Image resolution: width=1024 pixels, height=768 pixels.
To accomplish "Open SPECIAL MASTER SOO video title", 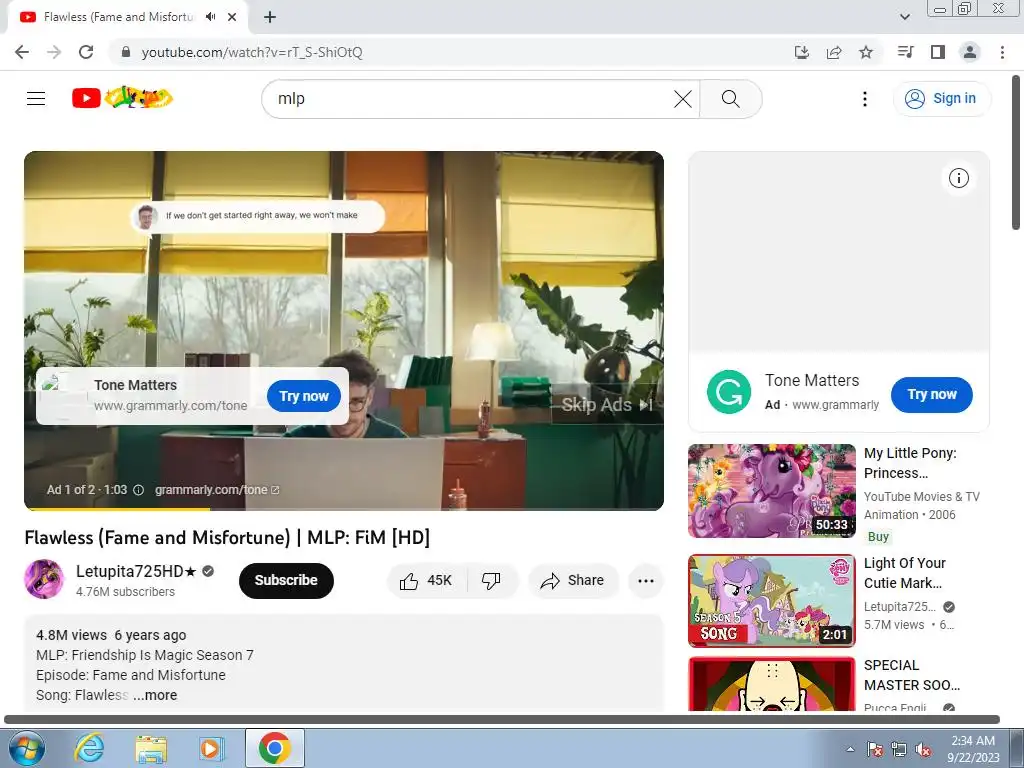I will click(912, 675).
